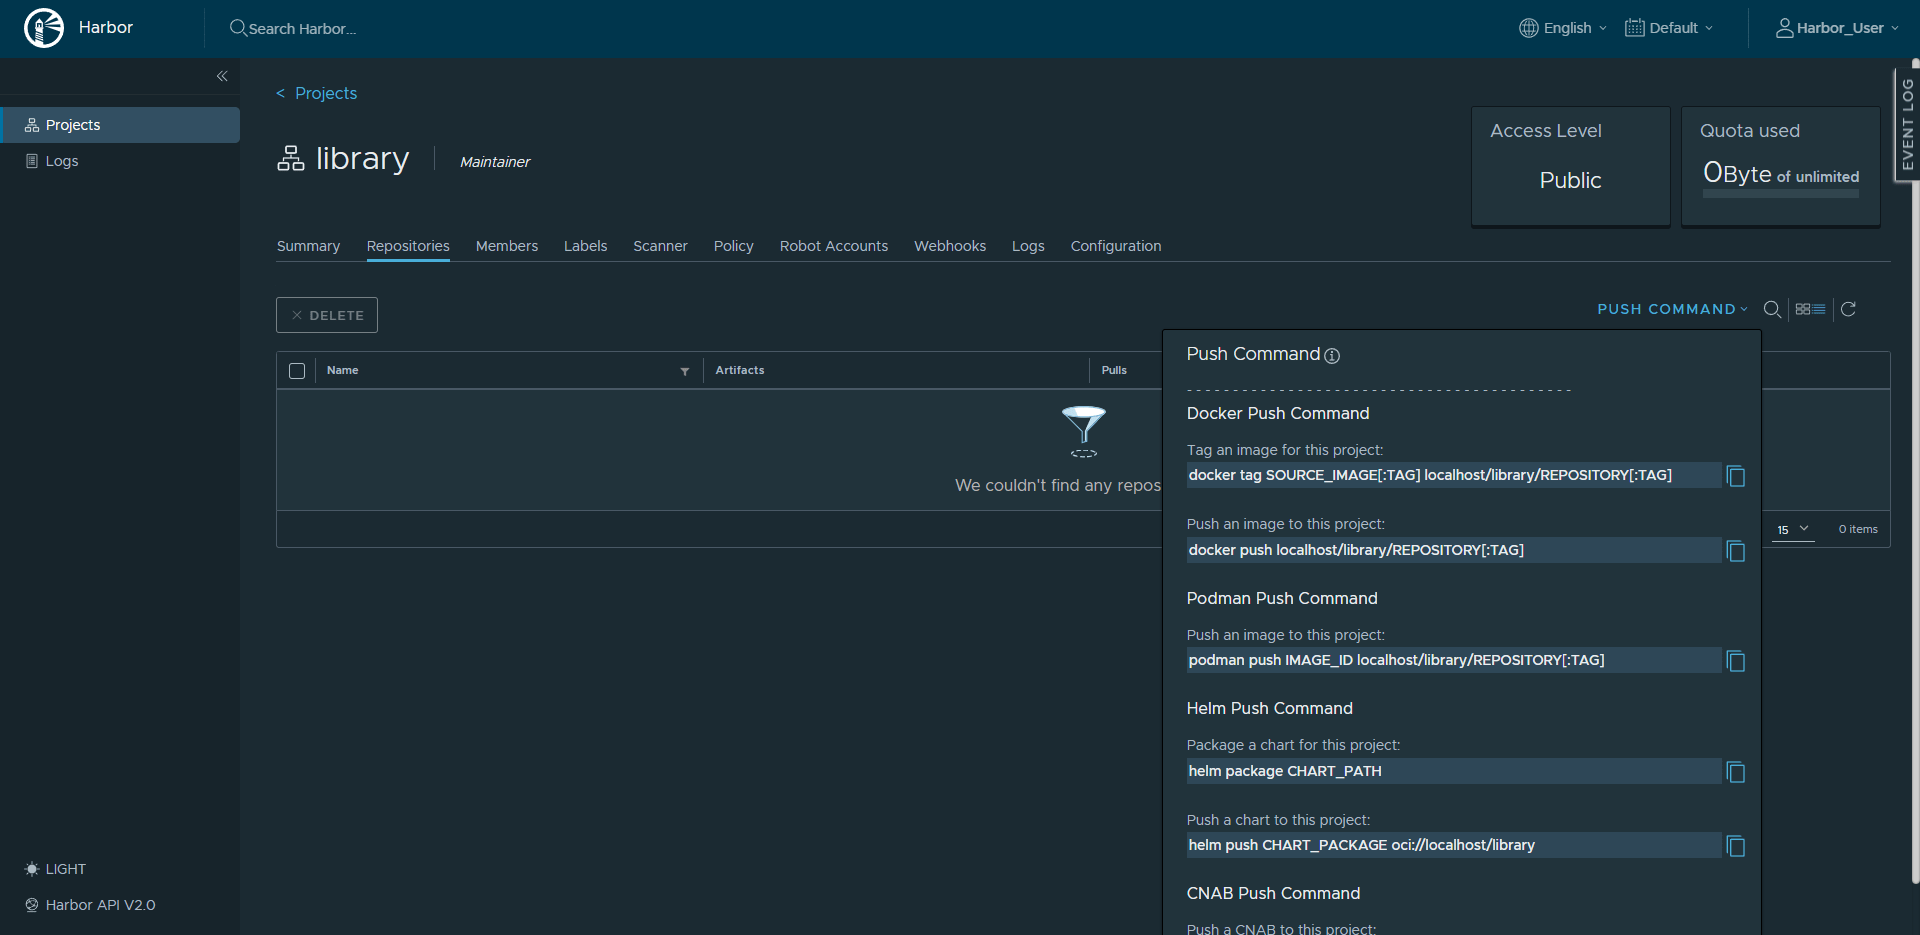Image resolution: width=1920 pixels, height=935 pixels.
Task: Click the Push Command info icon
Action: pyautogui.click(x=1332, y=356)
